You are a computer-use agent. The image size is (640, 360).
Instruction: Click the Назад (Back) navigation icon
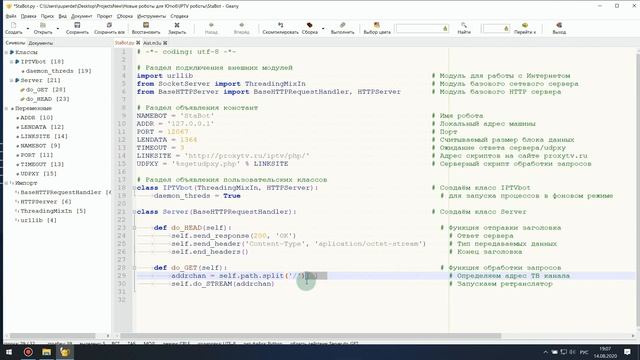click(x=211, y=25)
